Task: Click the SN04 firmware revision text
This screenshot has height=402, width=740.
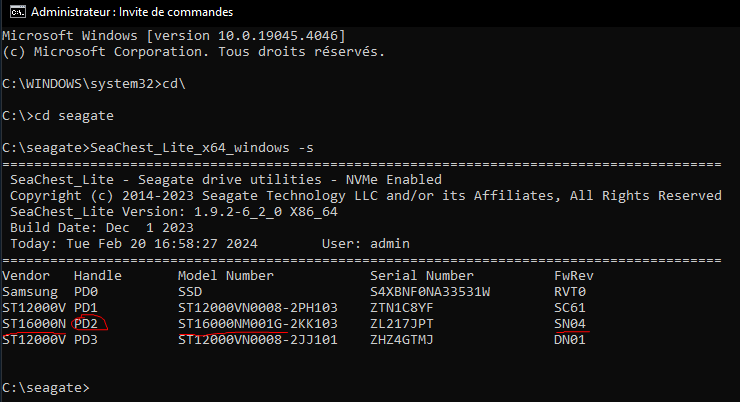Action: (570, 324)
